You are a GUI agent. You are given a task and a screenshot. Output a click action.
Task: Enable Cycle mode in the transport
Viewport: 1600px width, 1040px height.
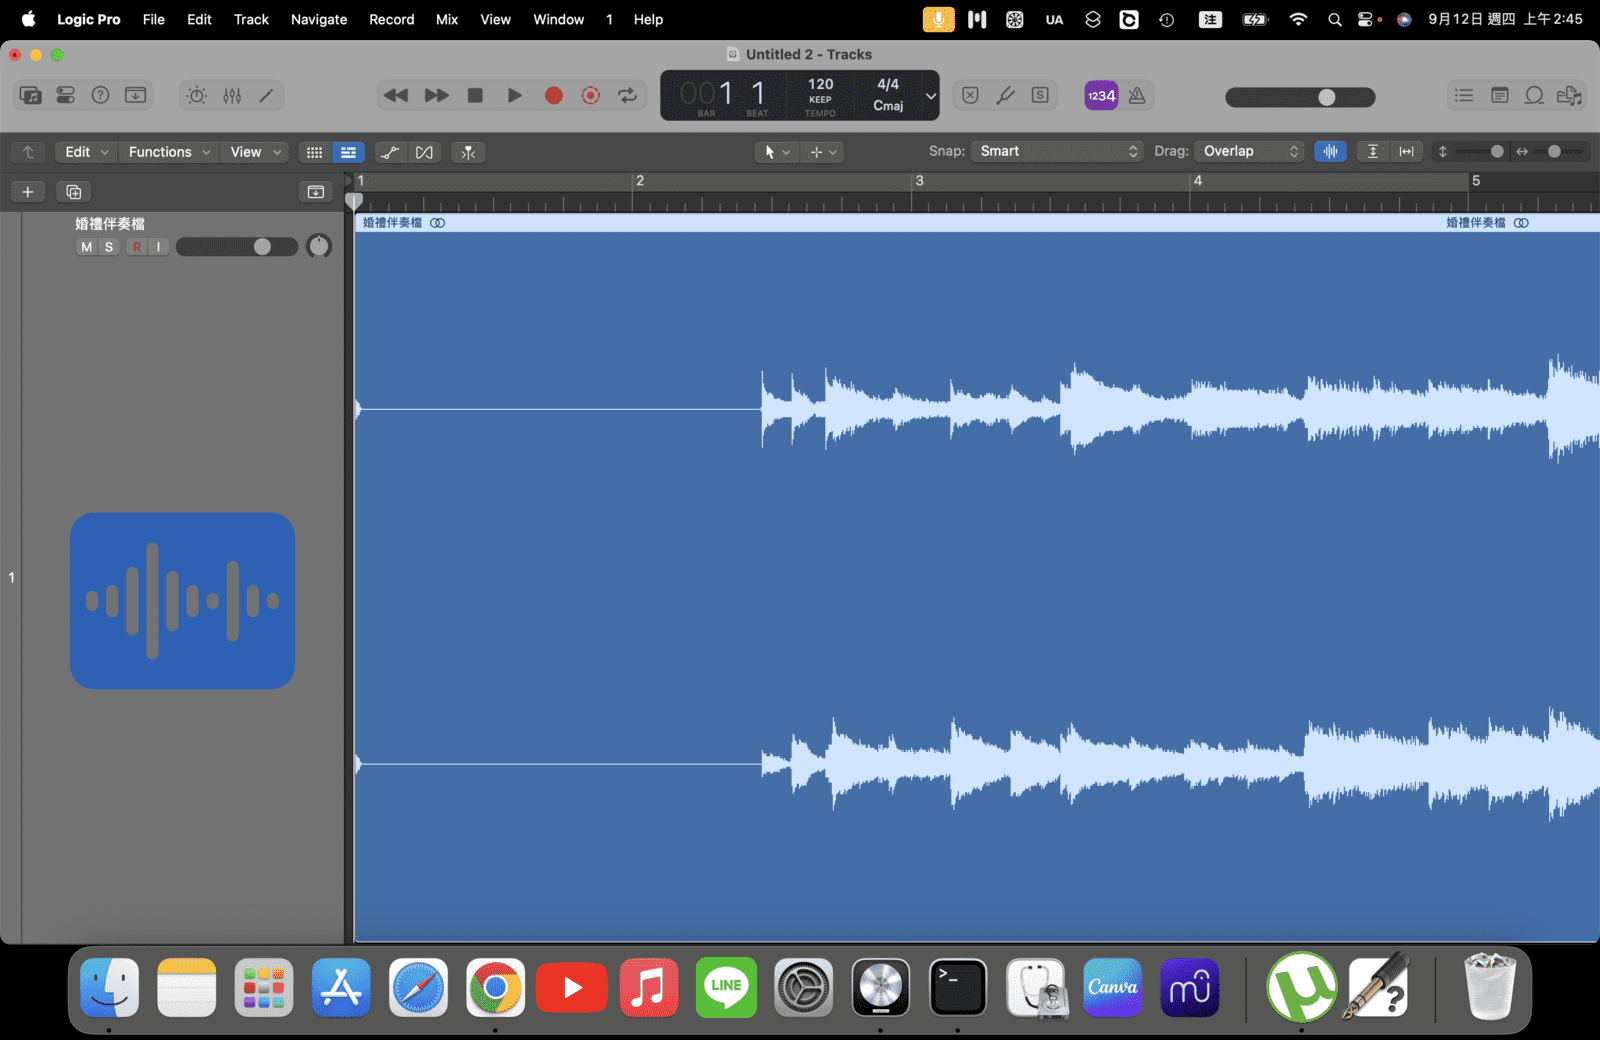pyautogui.click(x=627, y=95)
